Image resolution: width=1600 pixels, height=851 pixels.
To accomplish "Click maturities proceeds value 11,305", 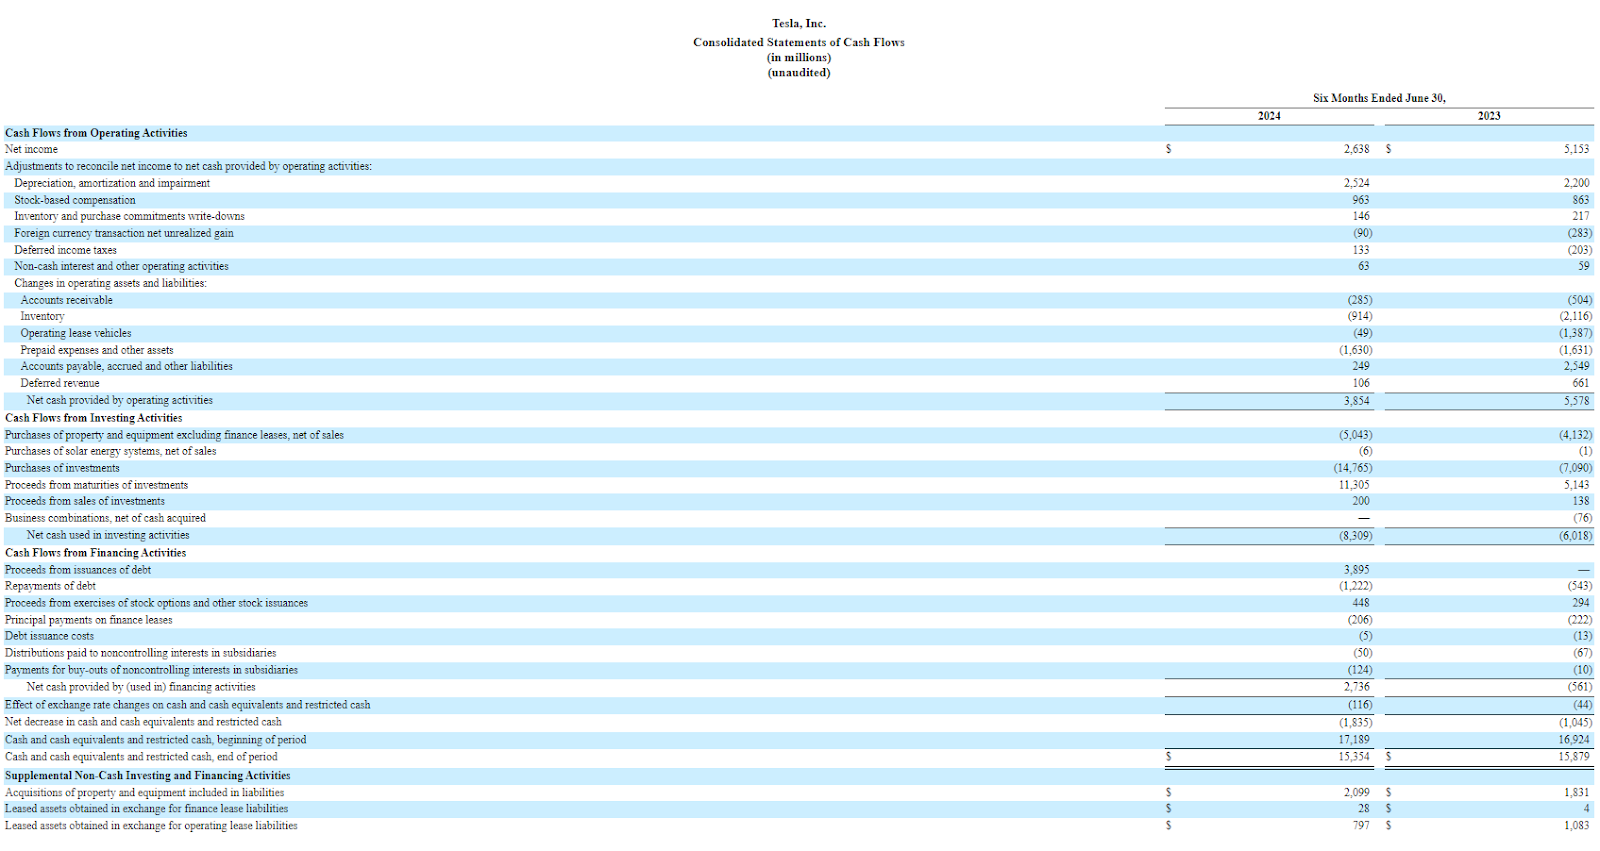I will click(1354, 485).
